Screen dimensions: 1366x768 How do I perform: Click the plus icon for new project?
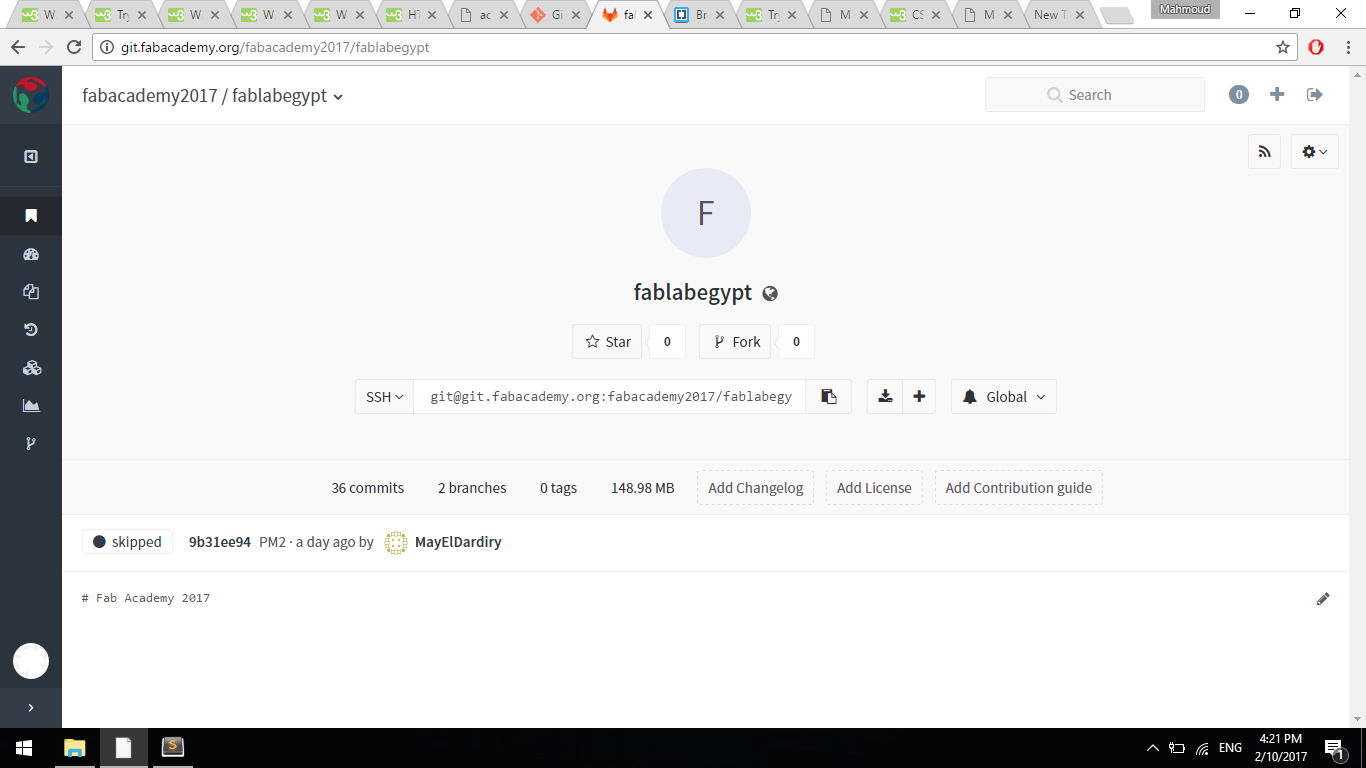[1277, 94]
